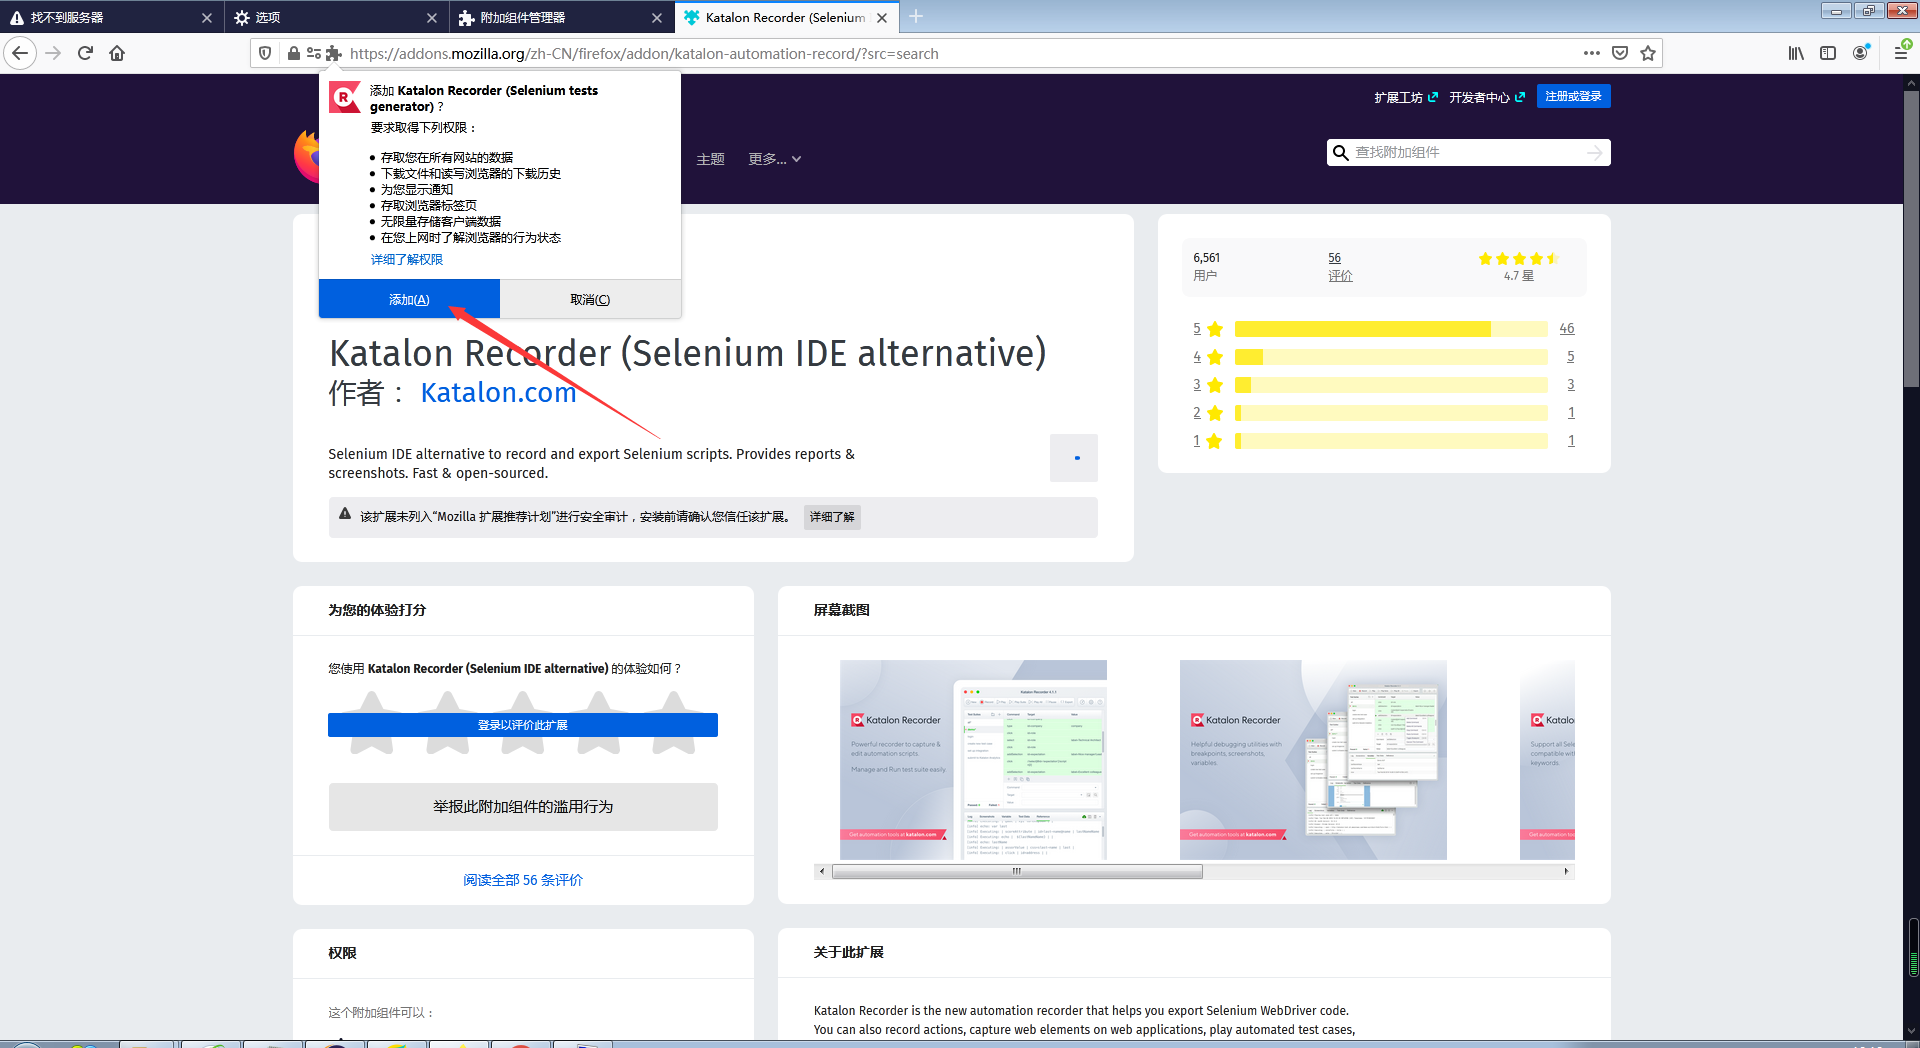The image size is (1920, 1048).
Task: Open the 详细了解权限 link
Action: (407, 260)
